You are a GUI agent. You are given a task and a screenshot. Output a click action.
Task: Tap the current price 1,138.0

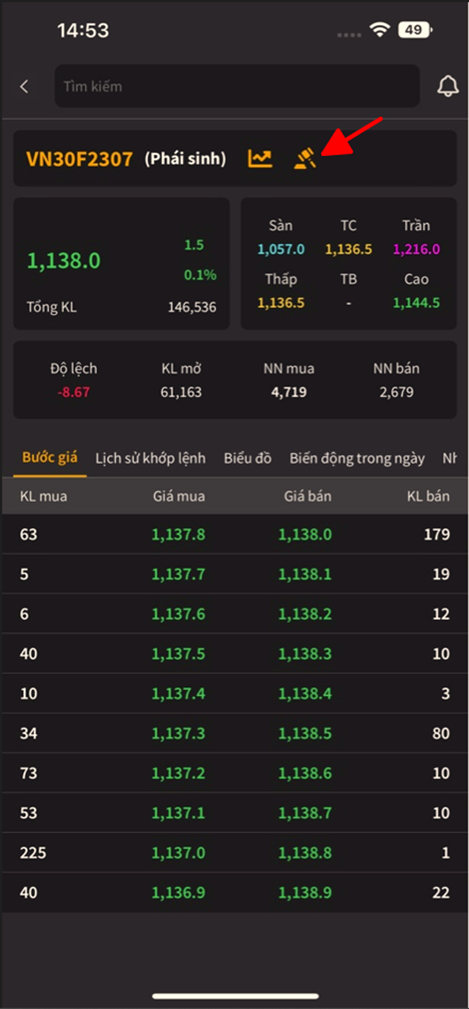[x=63, y=261]
